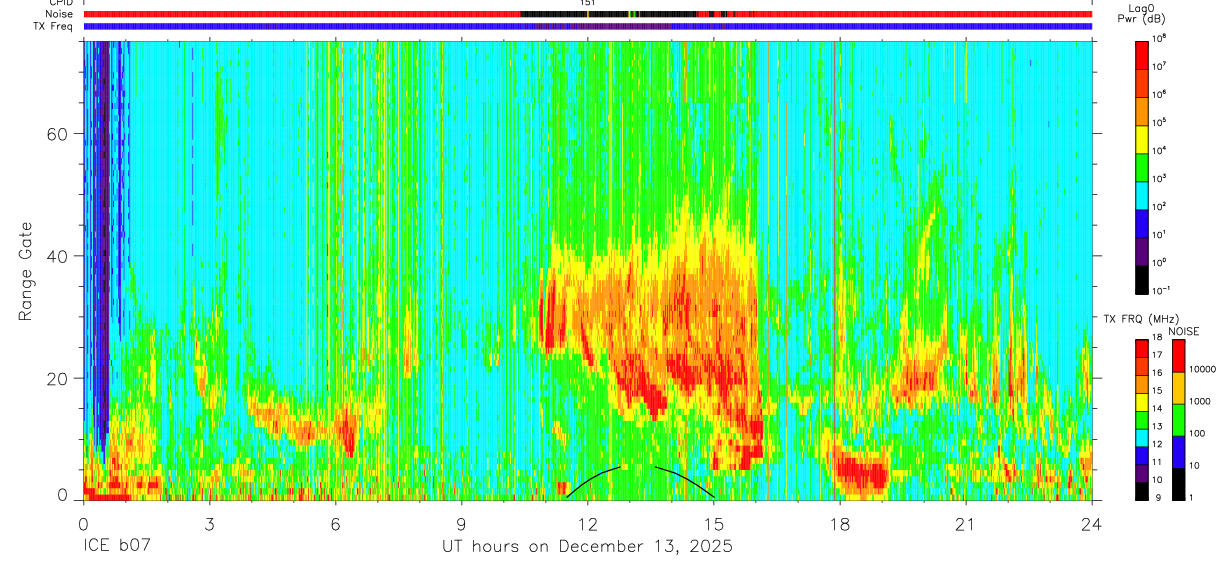Click the x-axis tick label '18'
The width and height of the screenshot is (1228, 567).
coord(840,524)
